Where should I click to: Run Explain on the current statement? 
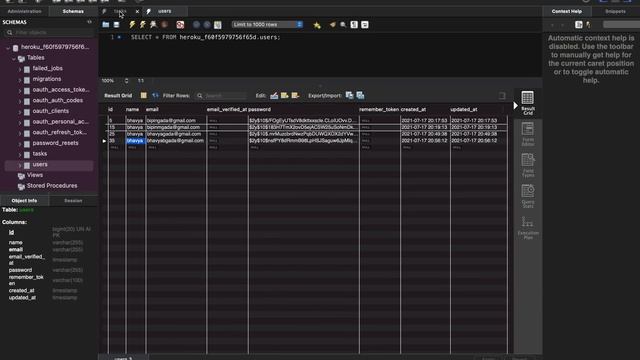[x=153, y=25]
